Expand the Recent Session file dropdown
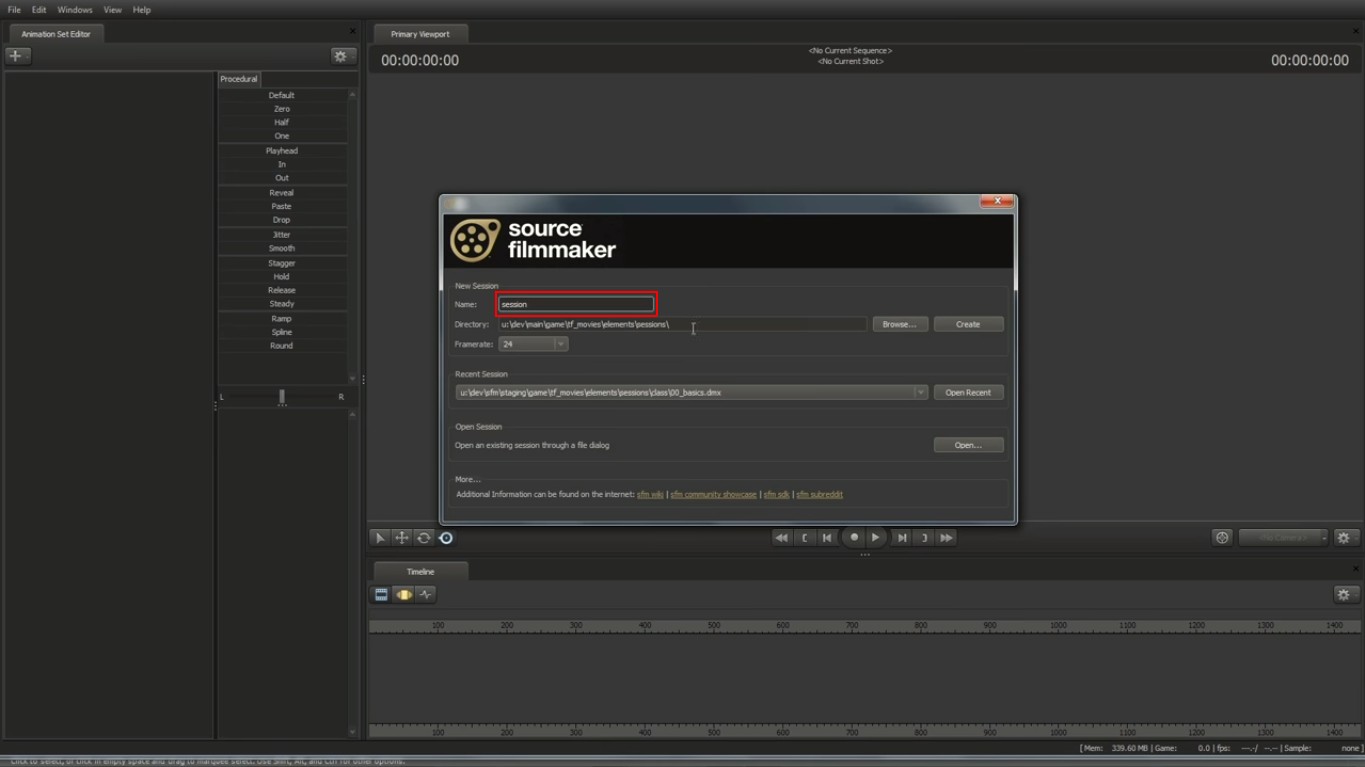 coord(919,392)
